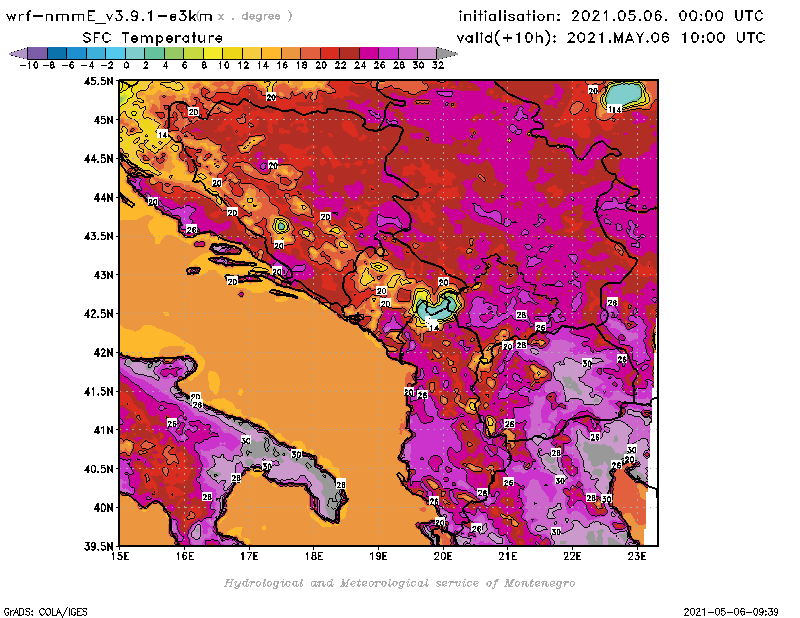Image resolution: width=800 pixels, height=618 pixels.
Task: Click the 41N latitude axis label
Action: [103, 430]
